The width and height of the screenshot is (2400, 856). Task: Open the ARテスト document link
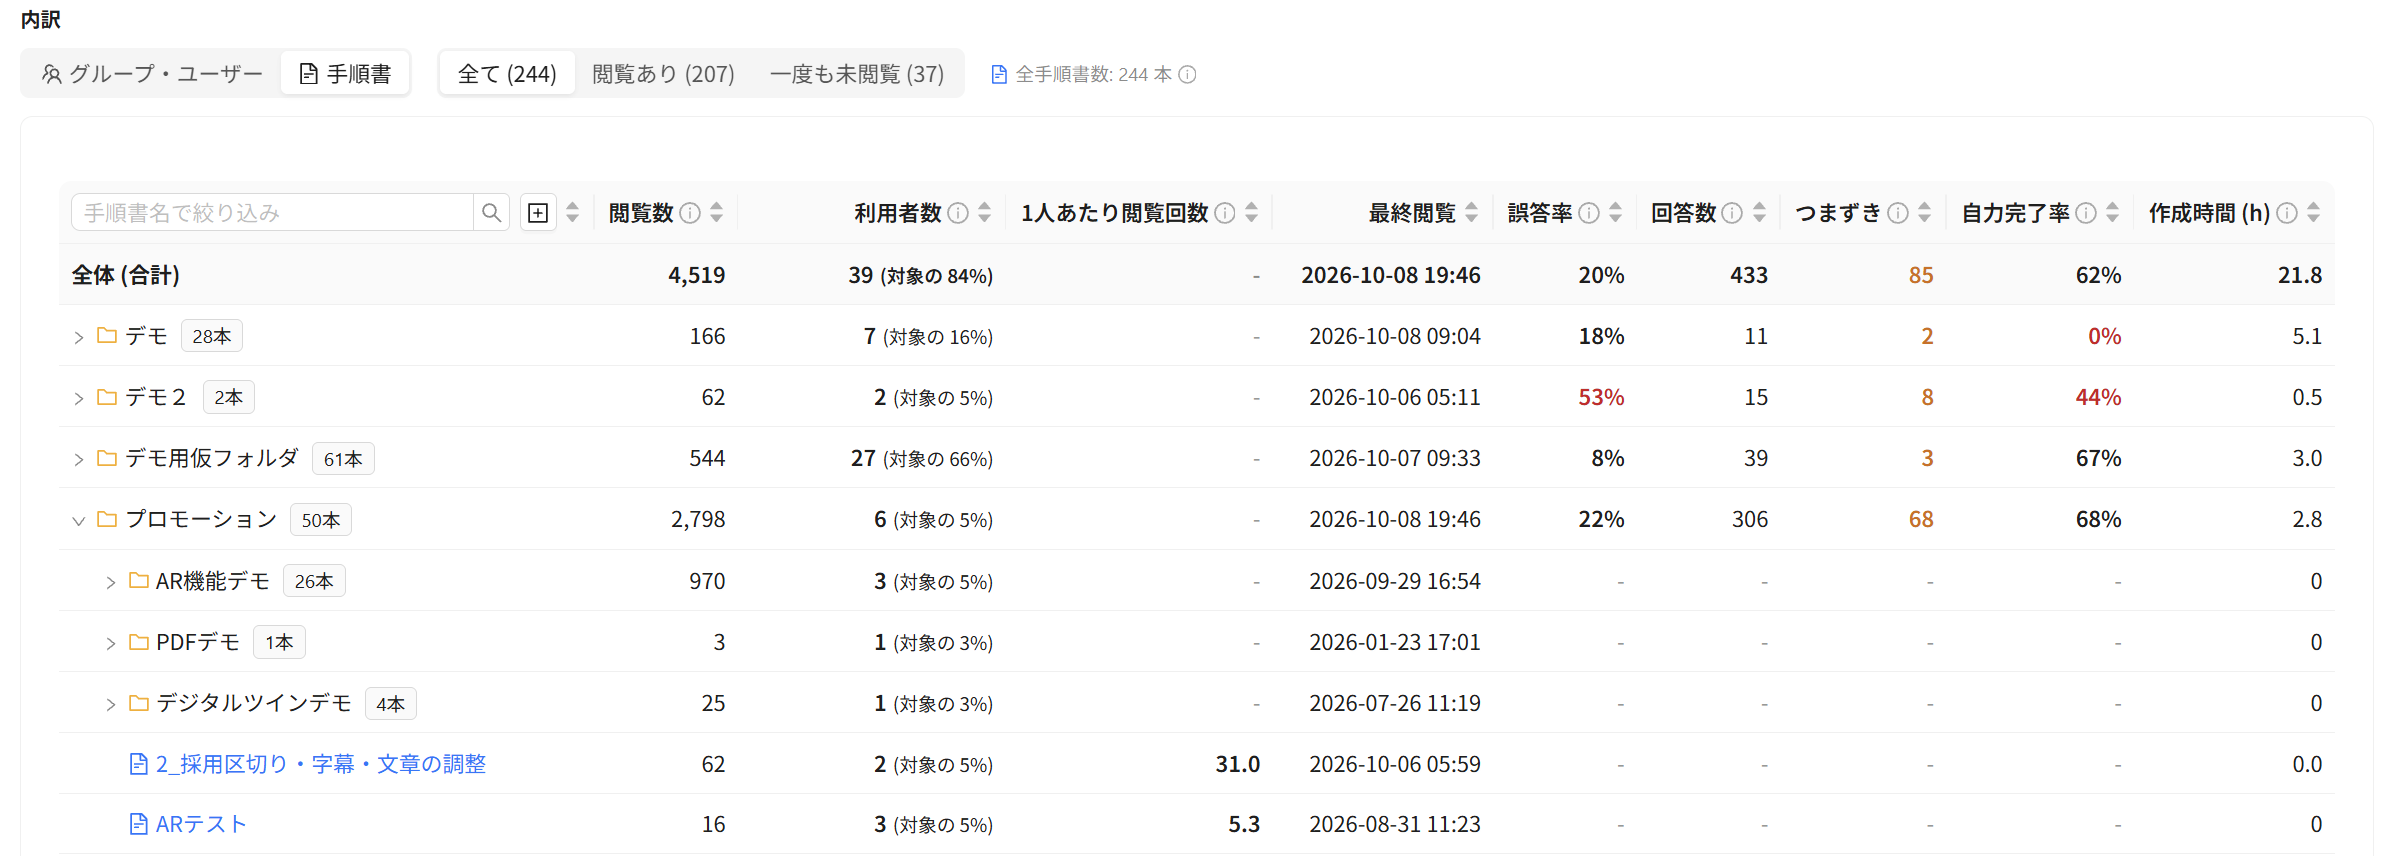(201, 825)
